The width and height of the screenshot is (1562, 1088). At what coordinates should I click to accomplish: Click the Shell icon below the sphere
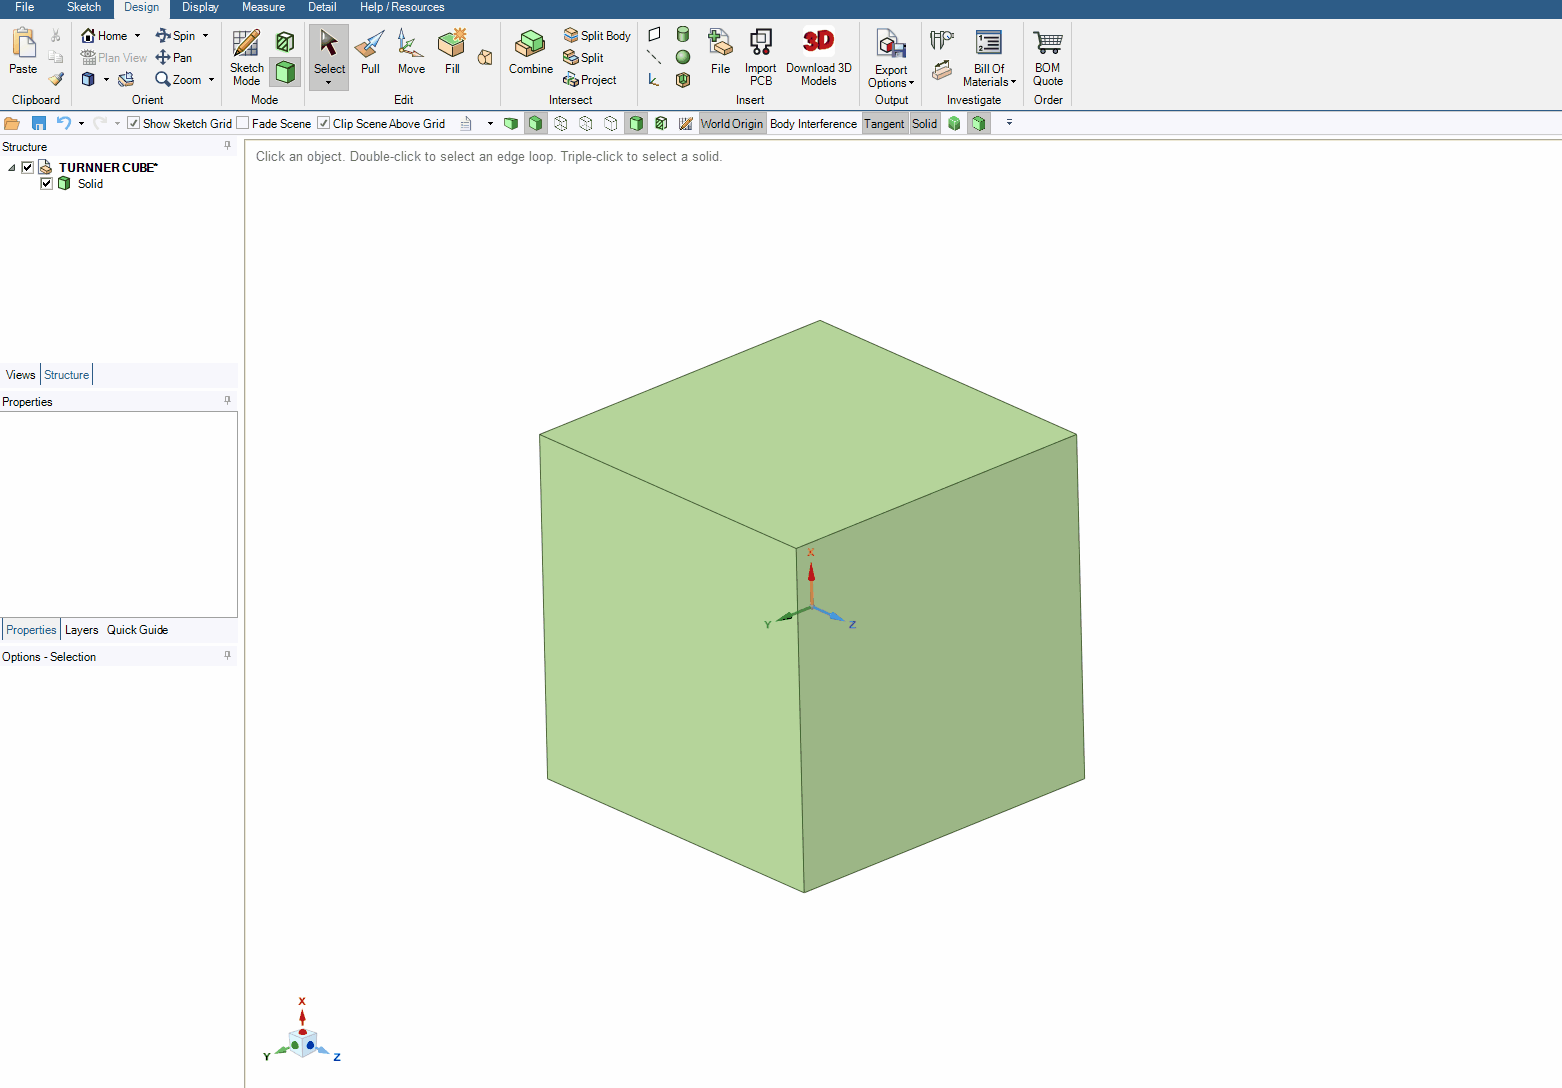coord(683,80)
